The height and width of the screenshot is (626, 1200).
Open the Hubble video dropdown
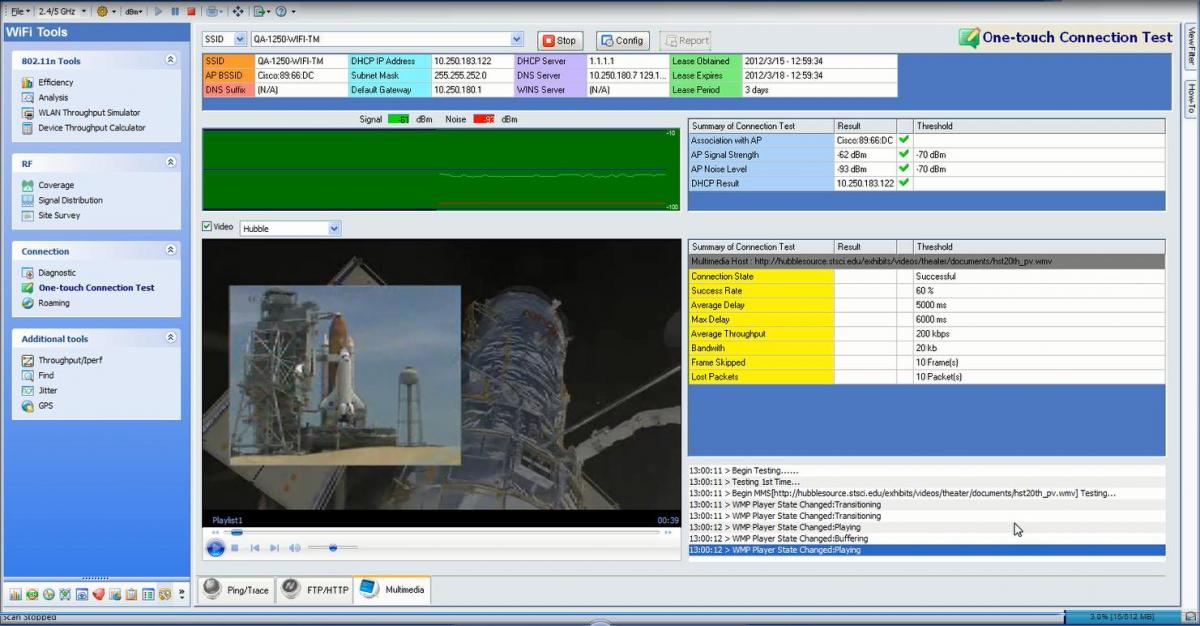tap(334, 228)
